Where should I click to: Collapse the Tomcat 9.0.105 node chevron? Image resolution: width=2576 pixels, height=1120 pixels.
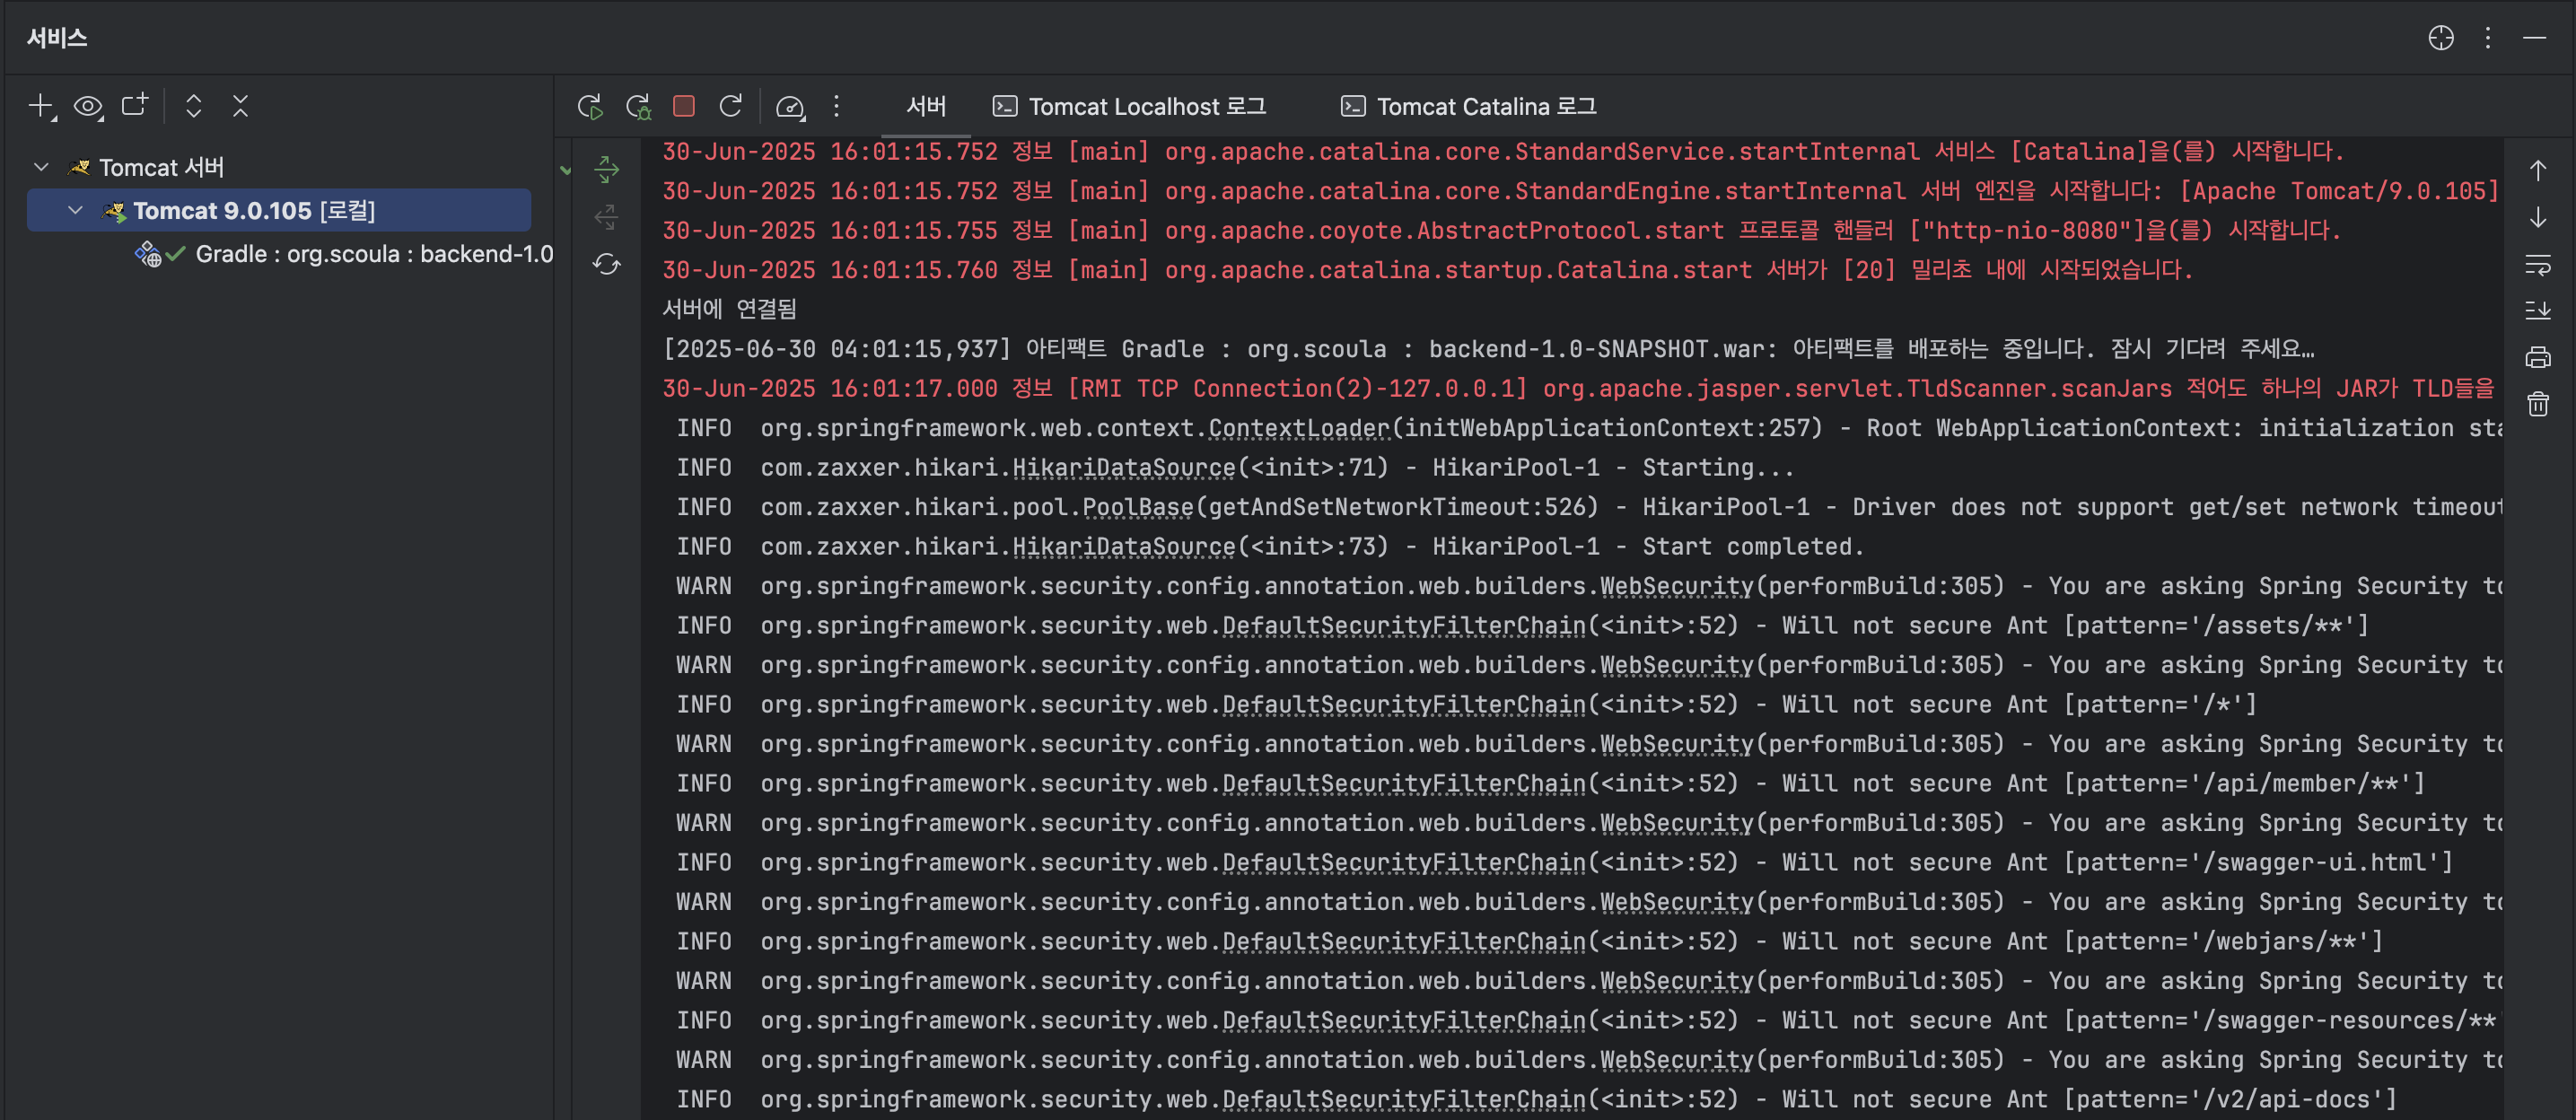point(75,210)
